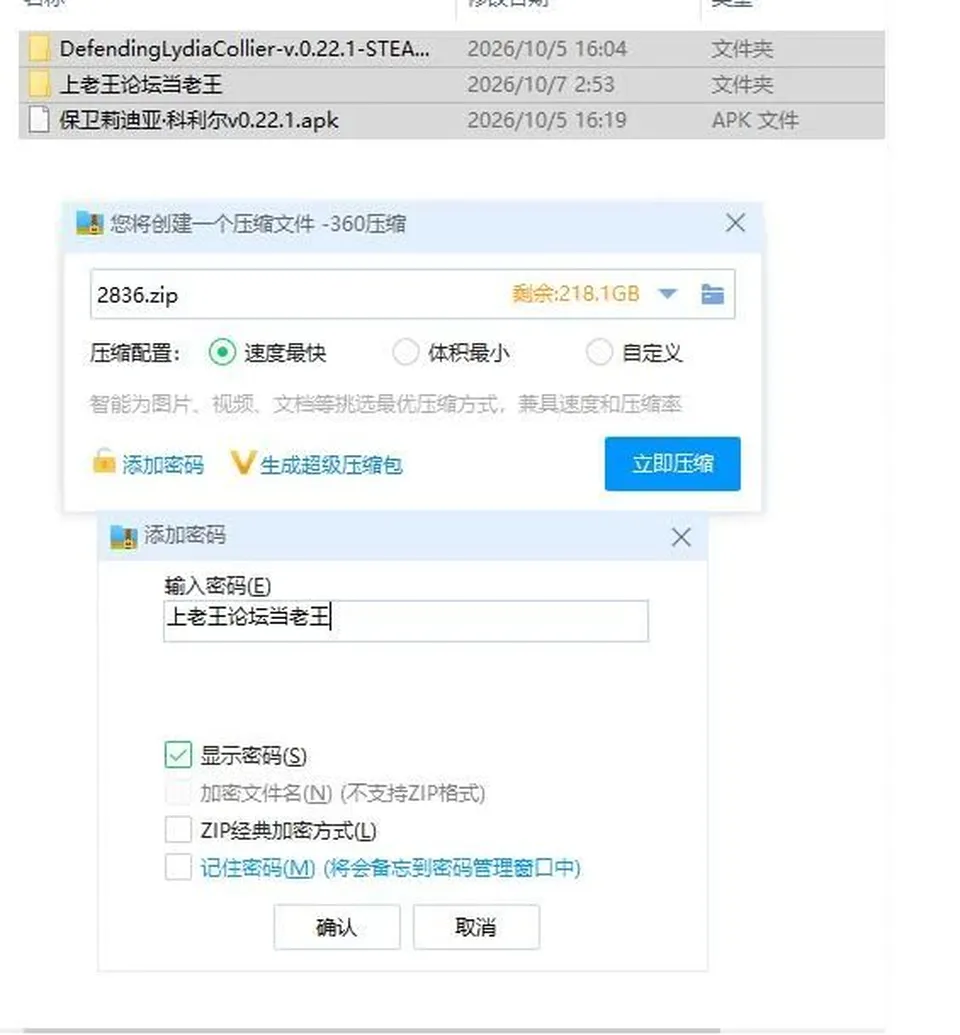Click the 生成超级压缩包 link

331,465
